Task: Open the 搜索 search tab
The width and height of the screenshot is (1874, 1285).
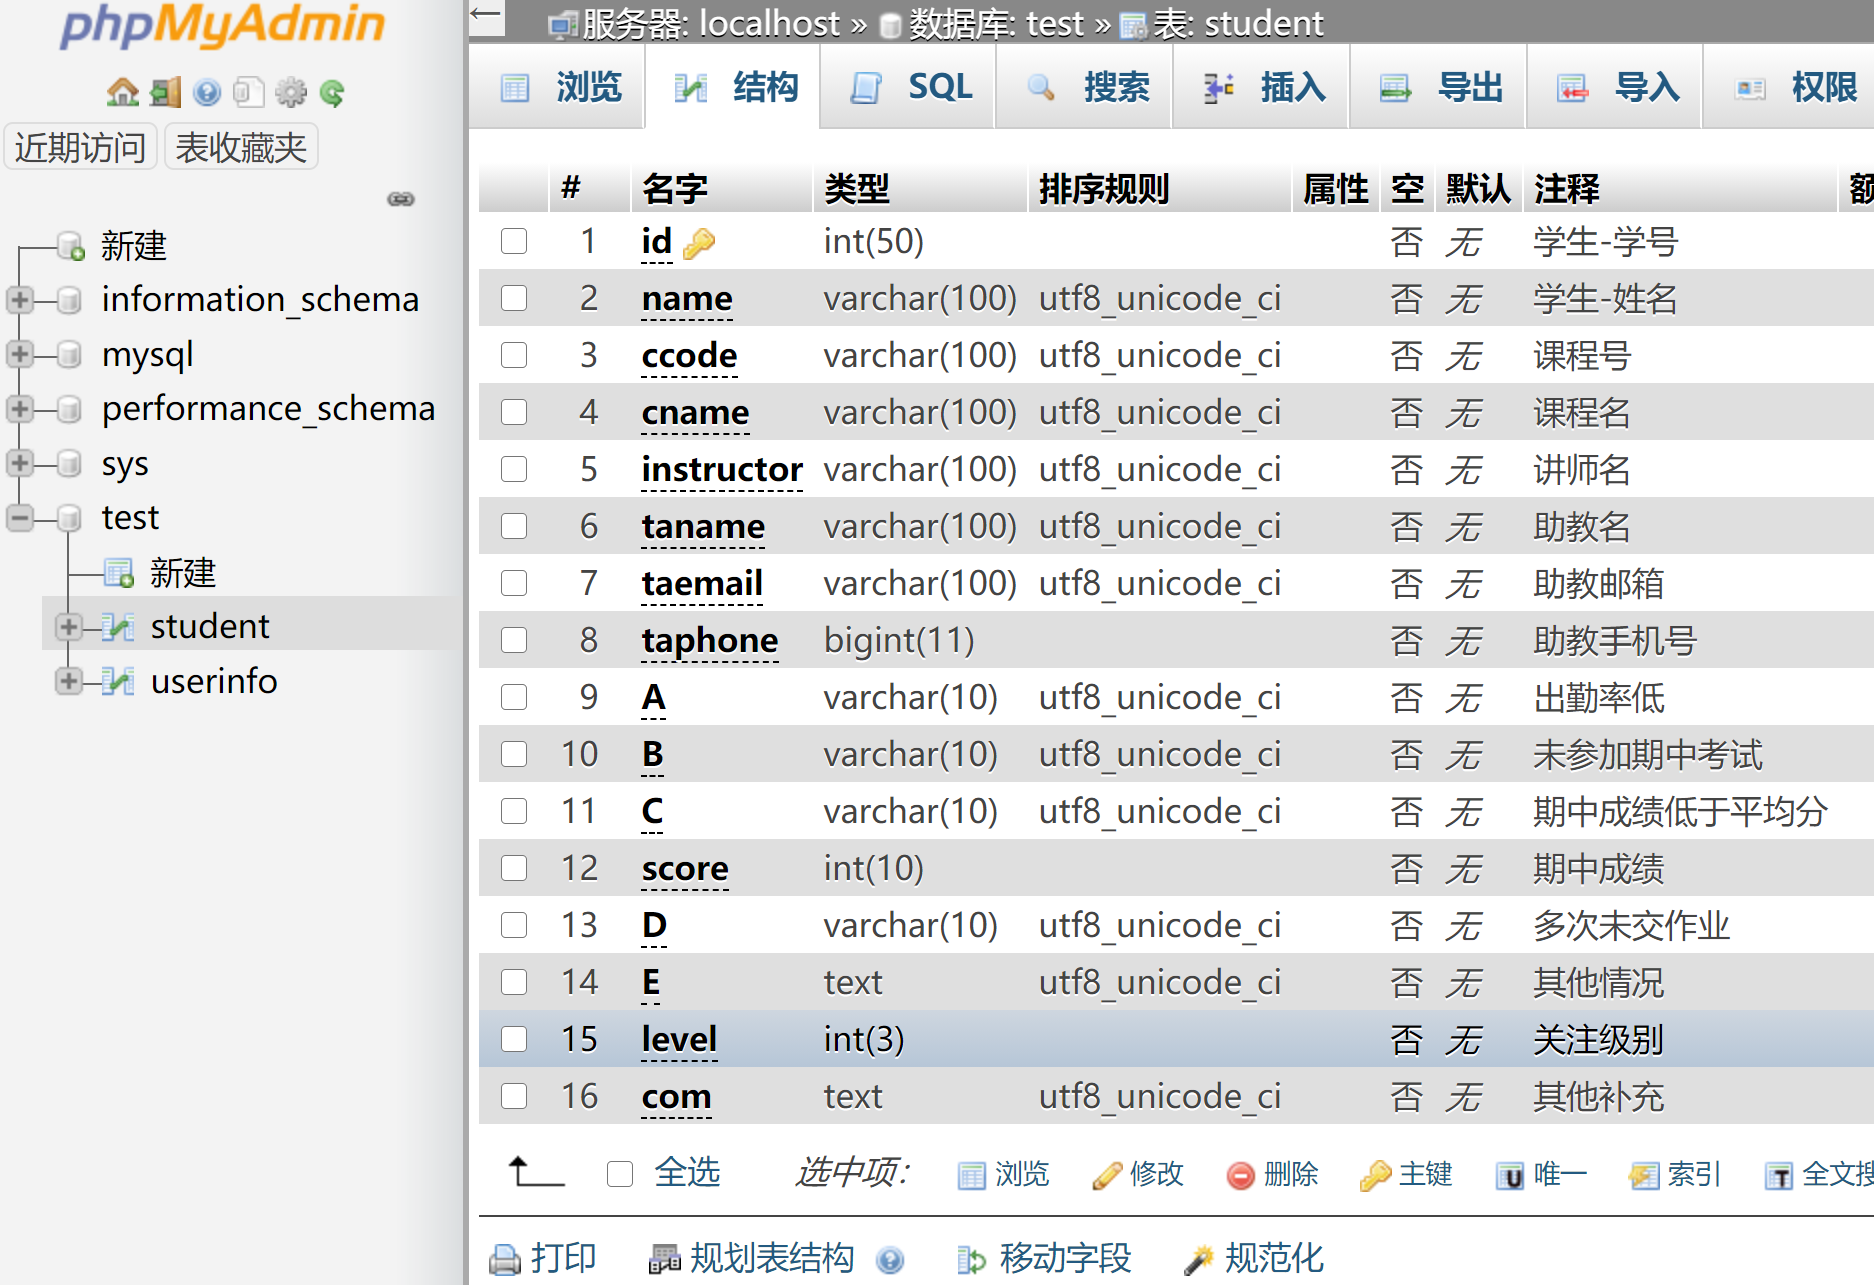Action: pyautogui.click(x=1085, y=88)
